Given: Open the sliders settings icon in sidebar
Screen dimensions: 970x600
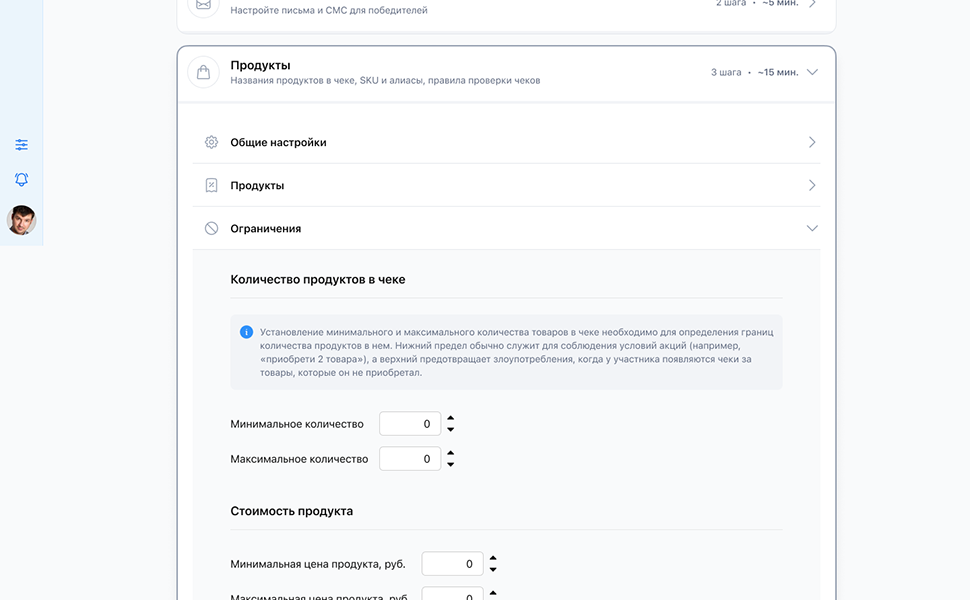Looking at the screenshot, I should (x=22, y=145).
